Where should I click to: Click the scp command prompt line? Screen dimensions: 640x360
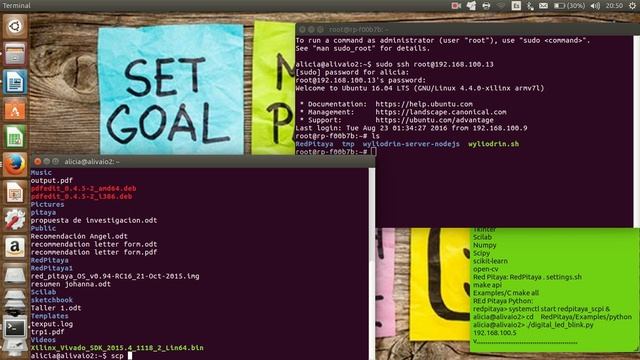click(x=81, y=356)
